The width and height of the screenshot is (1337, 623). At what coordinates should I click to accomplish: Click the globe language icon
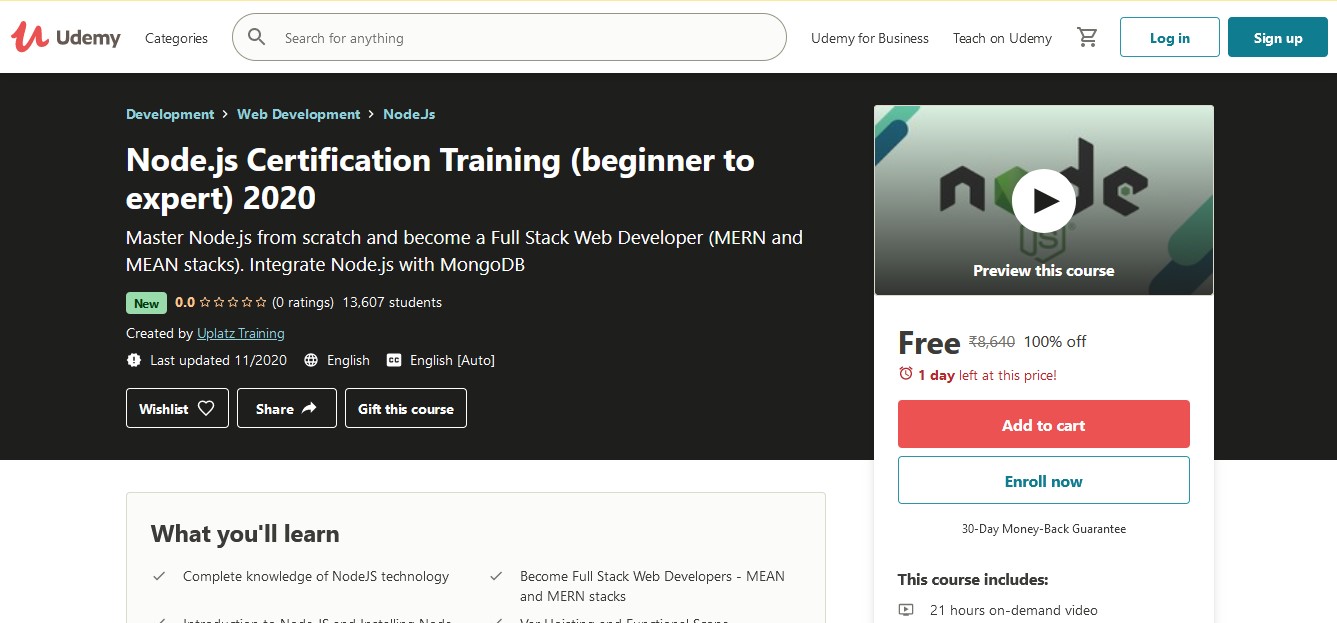pos(311,360)
